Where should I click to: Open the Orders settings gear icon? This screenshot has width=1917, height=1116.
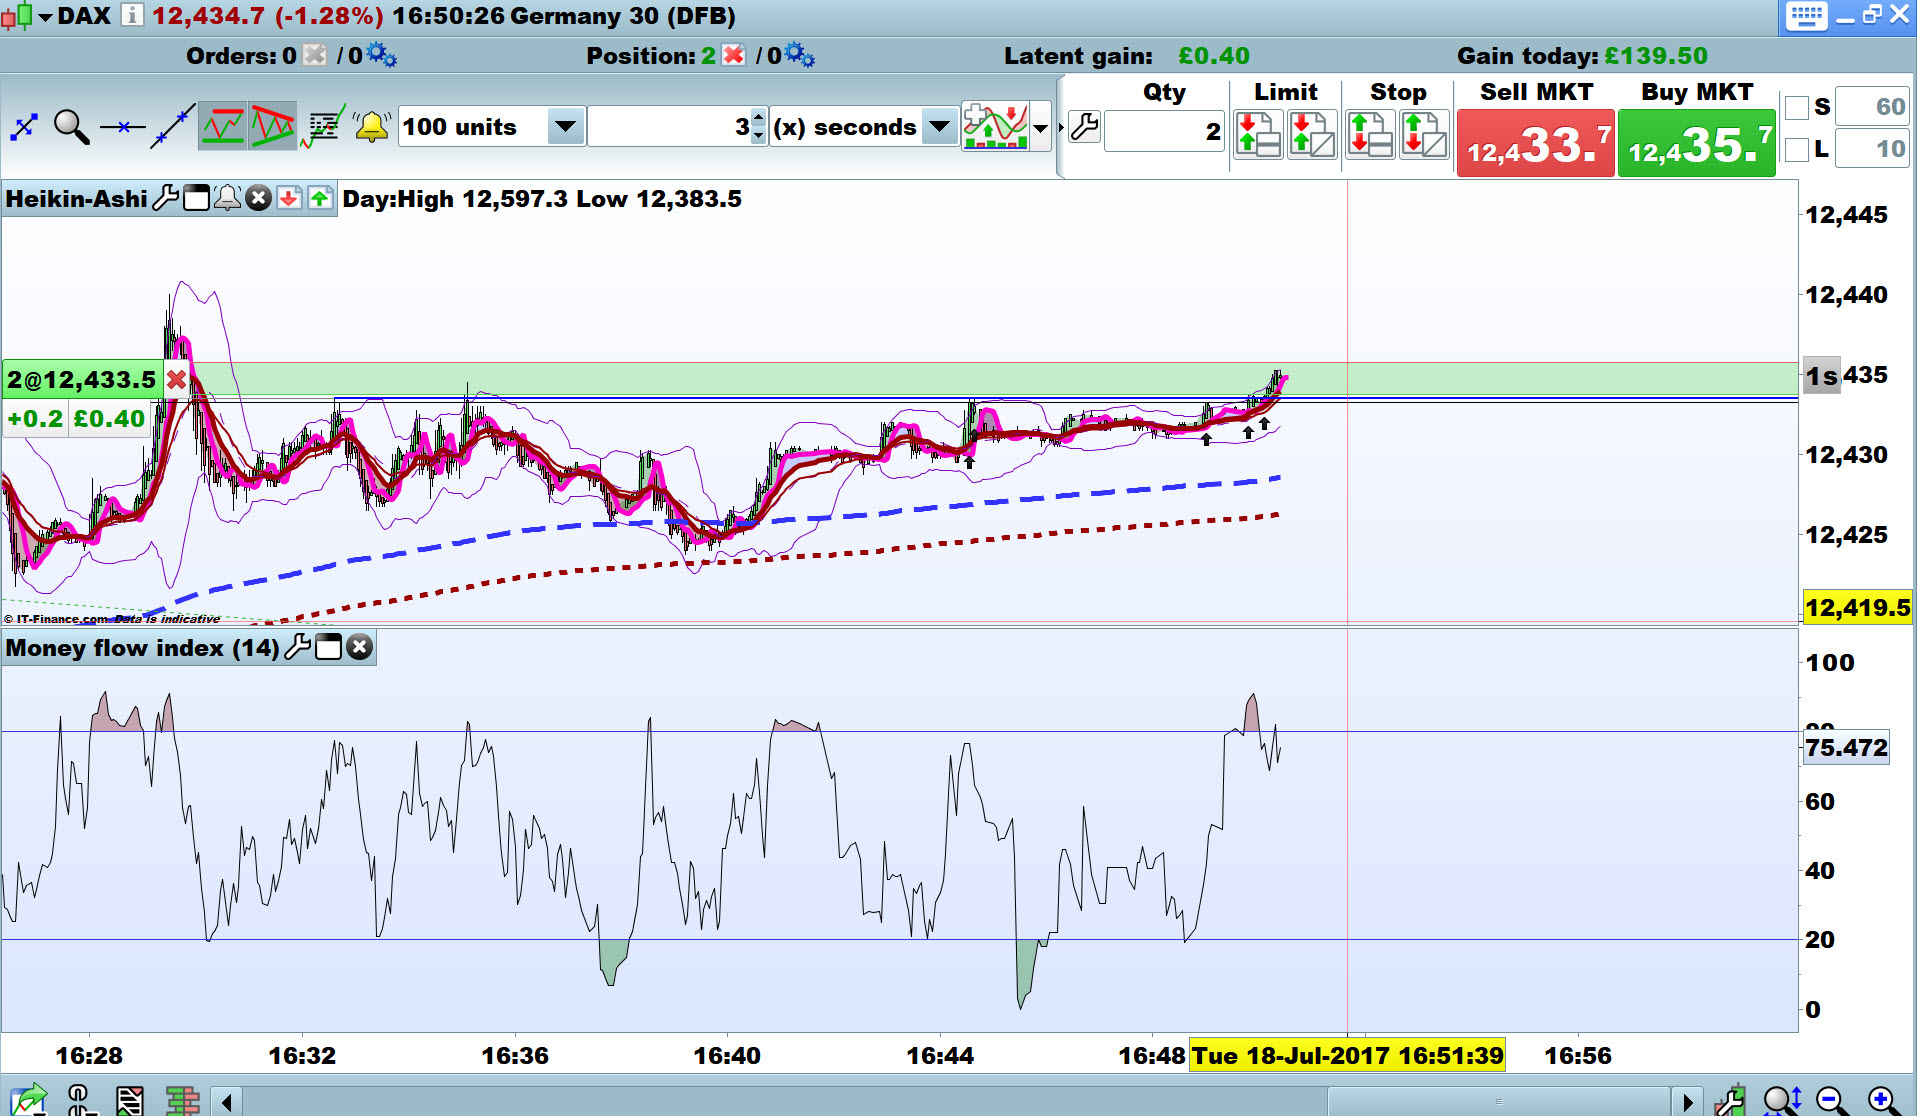pos(381,55)
